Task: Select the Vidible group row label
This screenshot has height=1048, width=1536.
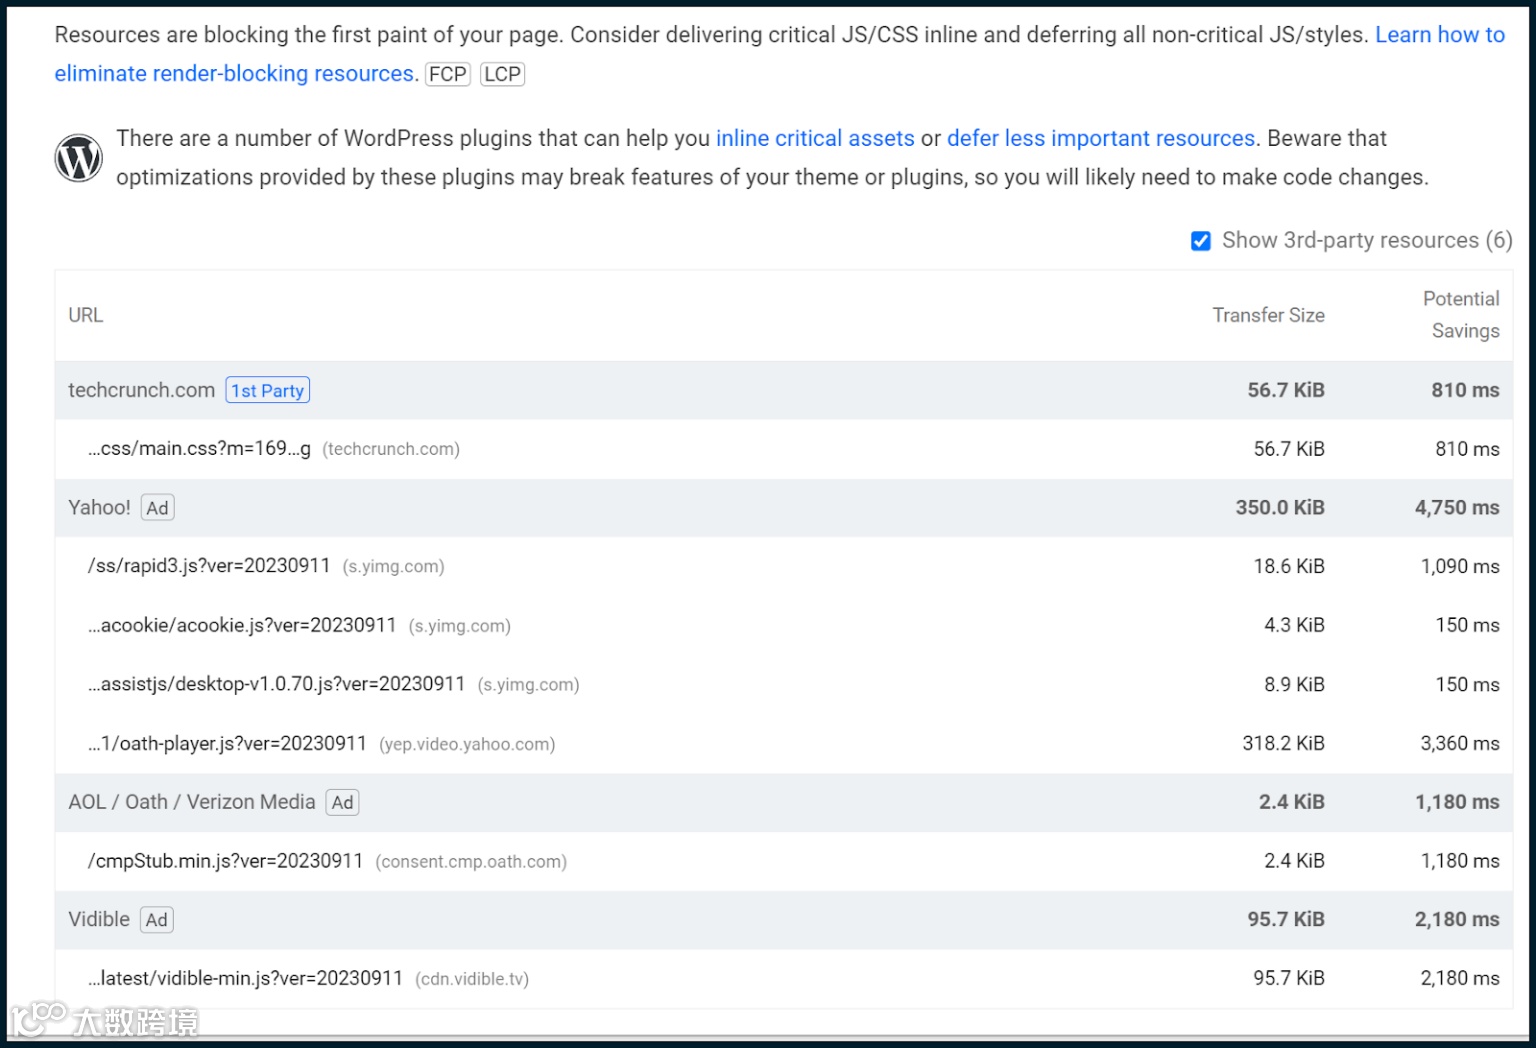Action: 99,920
